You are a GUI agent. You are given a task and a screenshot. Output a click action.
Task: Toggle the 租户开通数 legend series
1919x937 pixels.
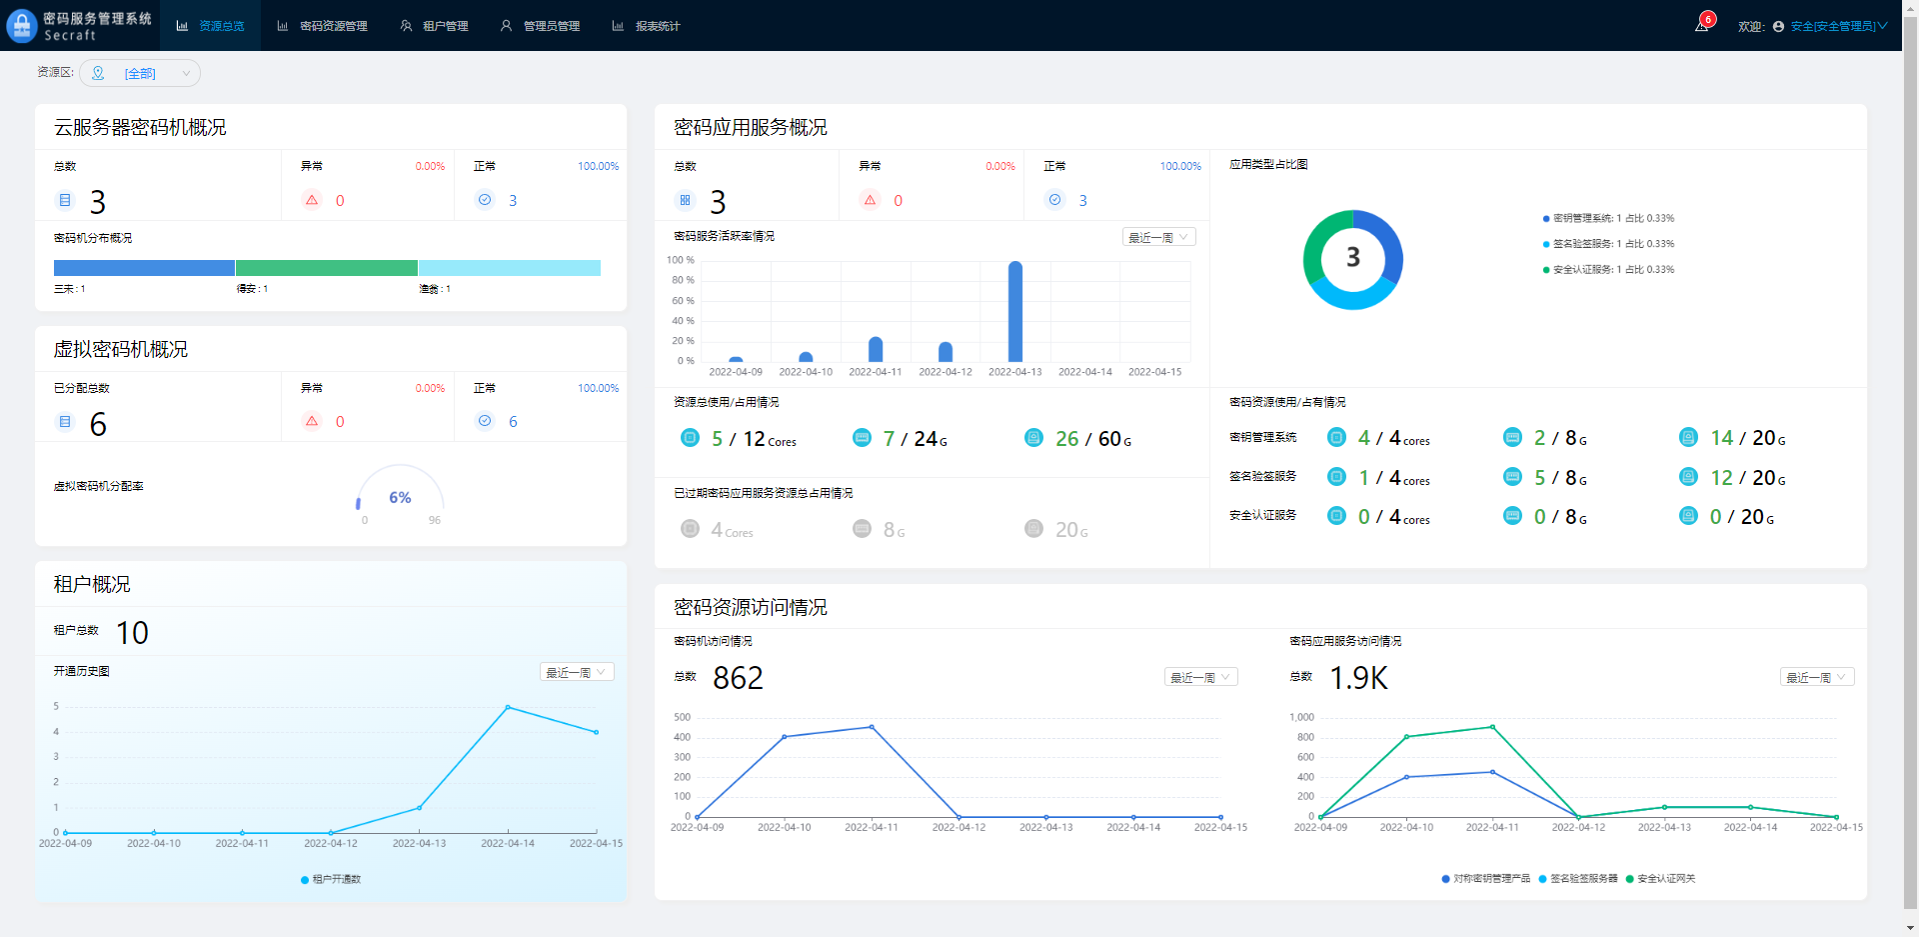(331, 880)
